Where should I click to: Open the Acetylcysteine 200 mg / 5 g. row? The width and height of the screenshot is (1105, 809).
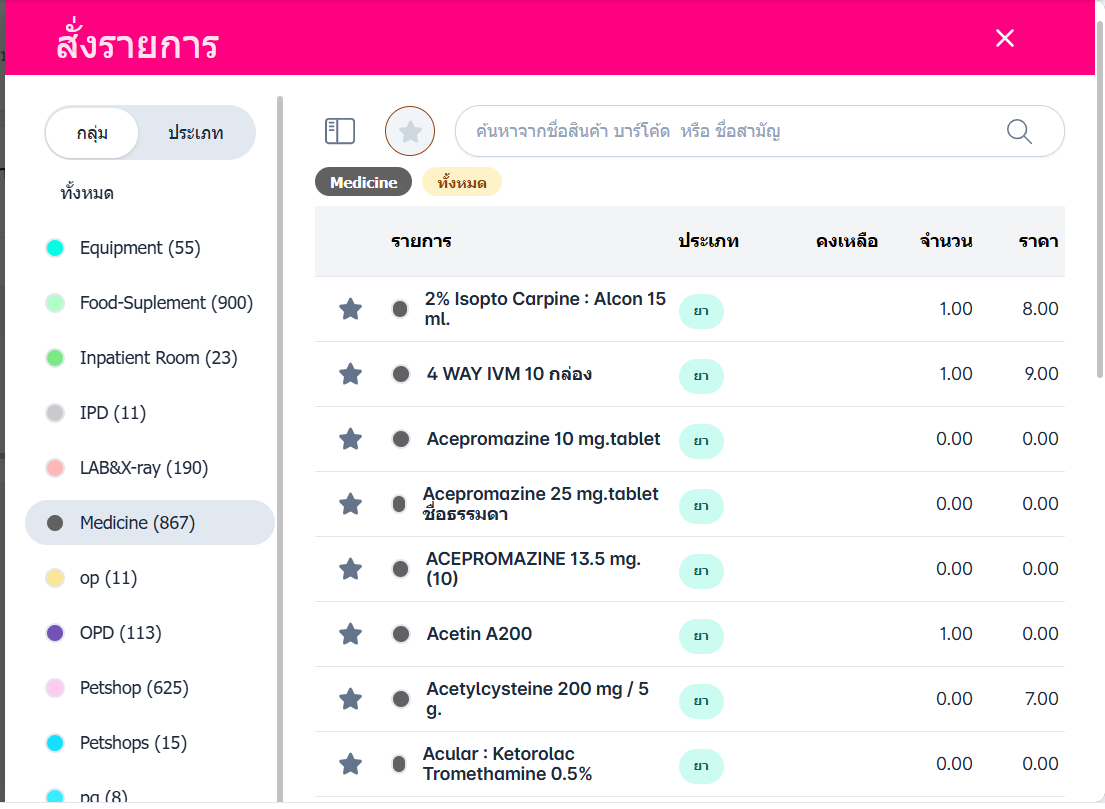pyautogui.click(x=689, y=699)
